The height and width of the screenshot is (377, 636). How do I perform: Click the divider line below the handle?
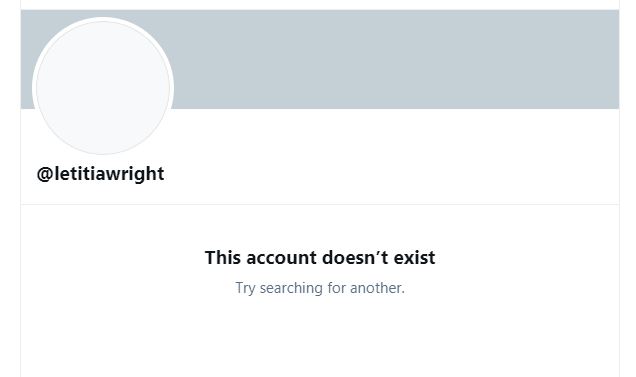(320, 205)
